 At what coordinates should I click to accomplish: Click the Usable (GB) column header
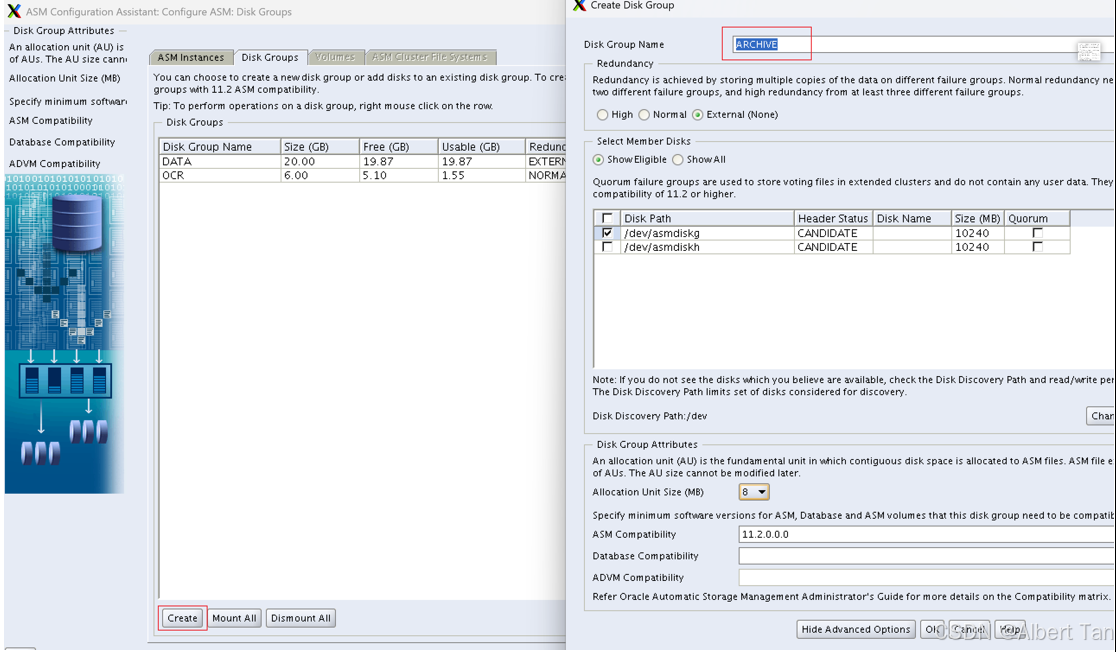pos(481,147)
